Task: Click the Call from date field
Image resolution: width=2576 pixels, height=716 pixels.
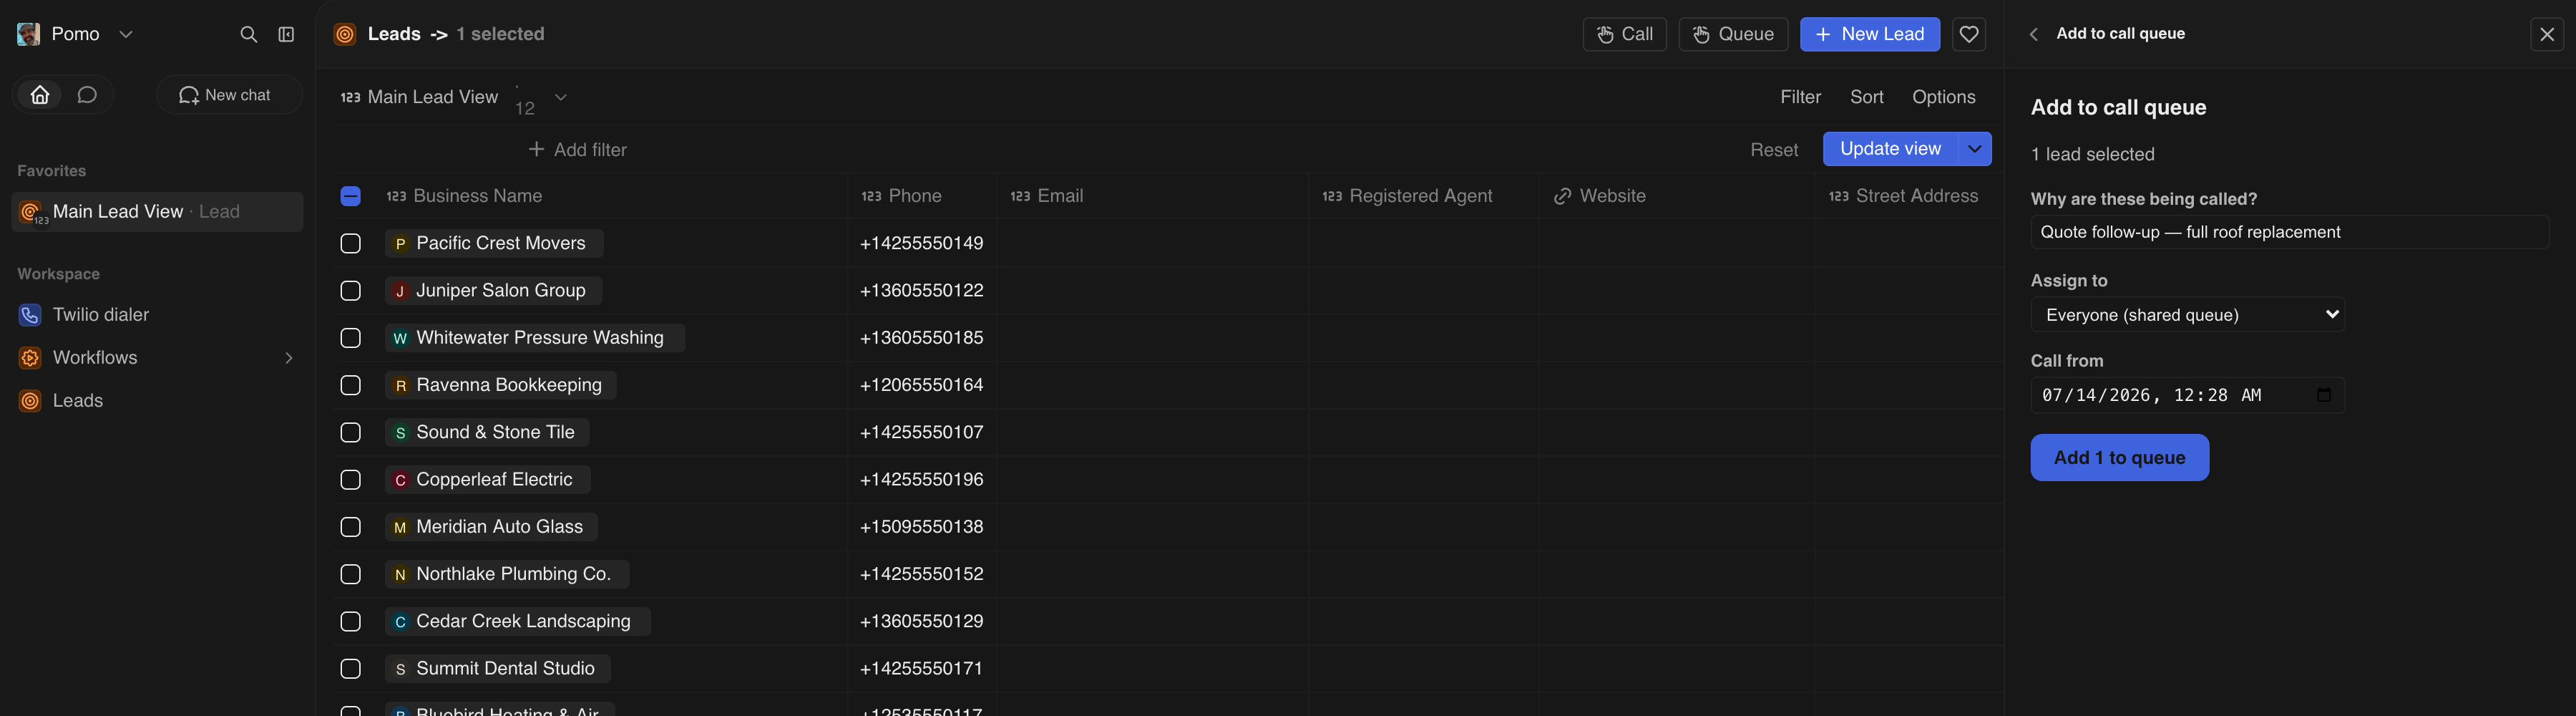Action: click(x=2187, y=395)
